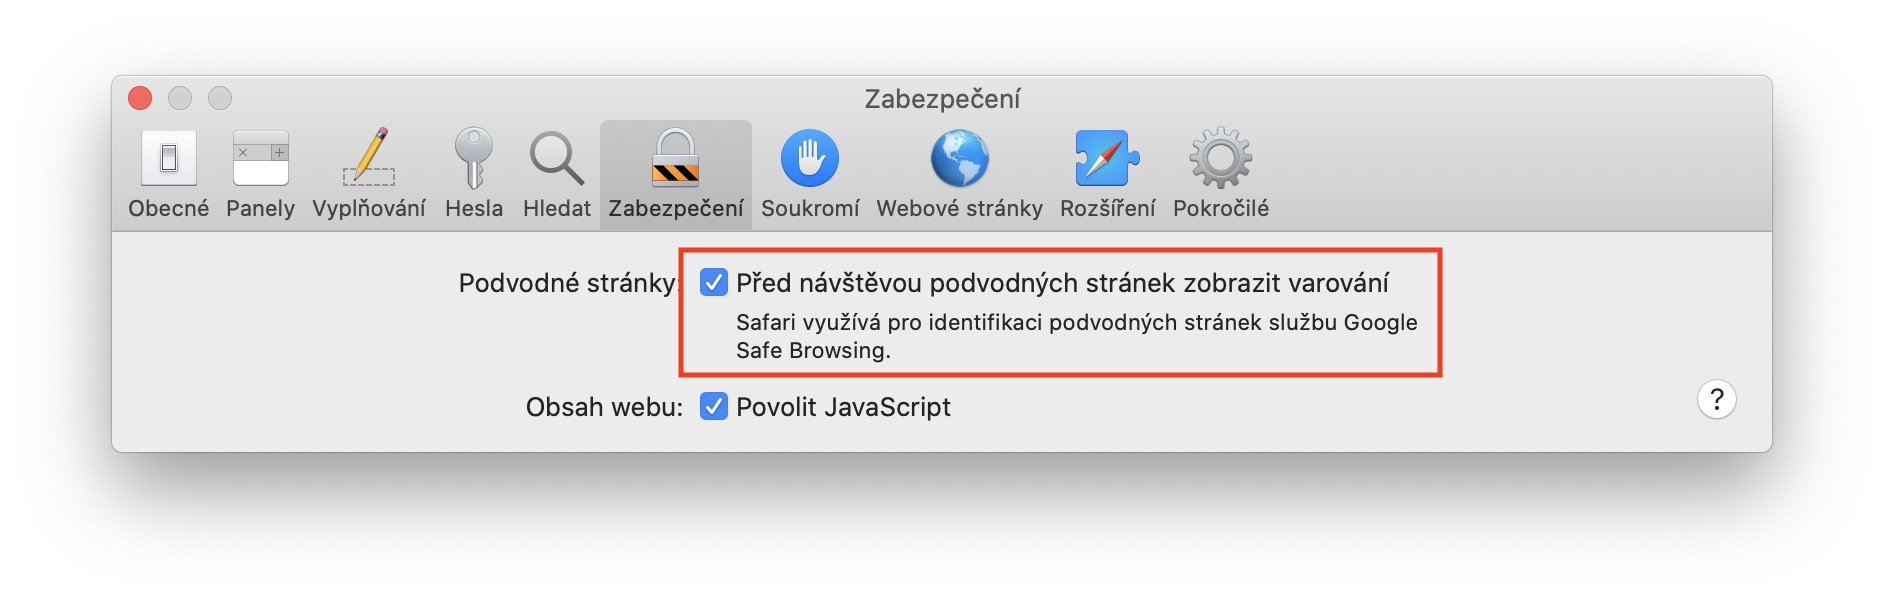This screenshot has height=600, width=1884.
Task: Open the Obecné preferences switch icon
Action: click(168, 158)
